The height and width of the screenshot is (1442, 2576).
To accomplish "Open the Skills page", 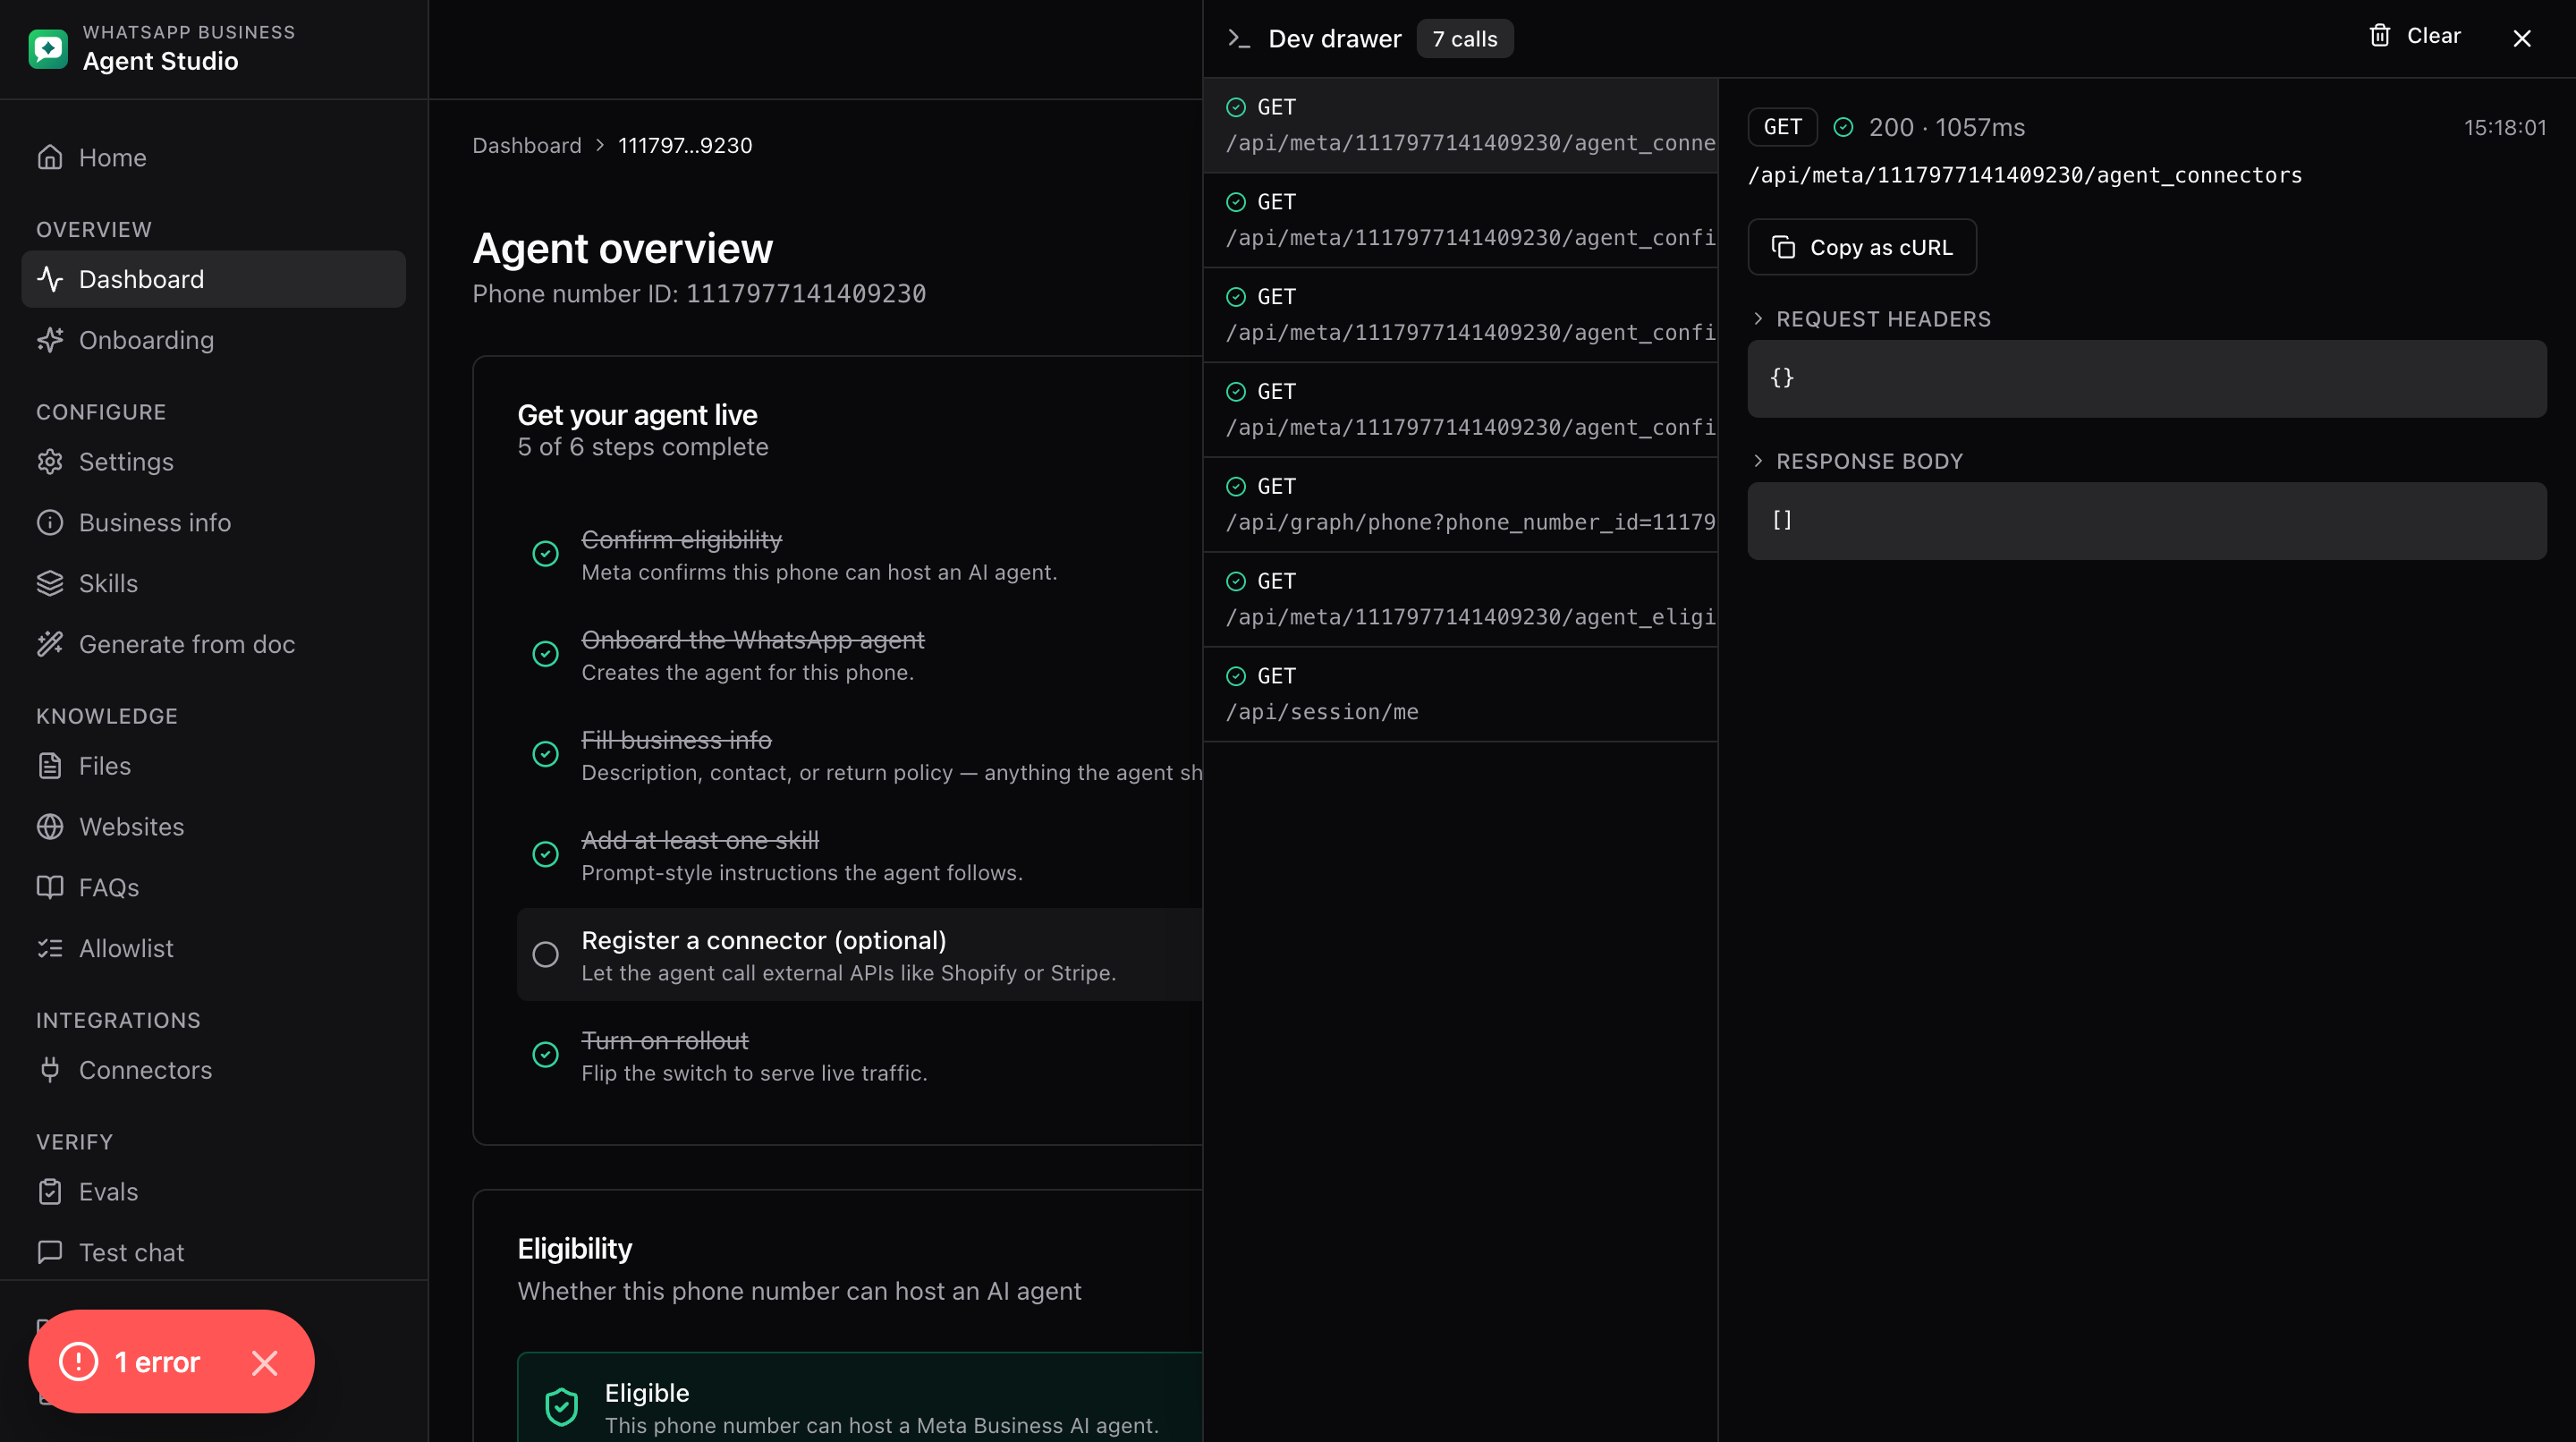I will click(x=213, y=583).
